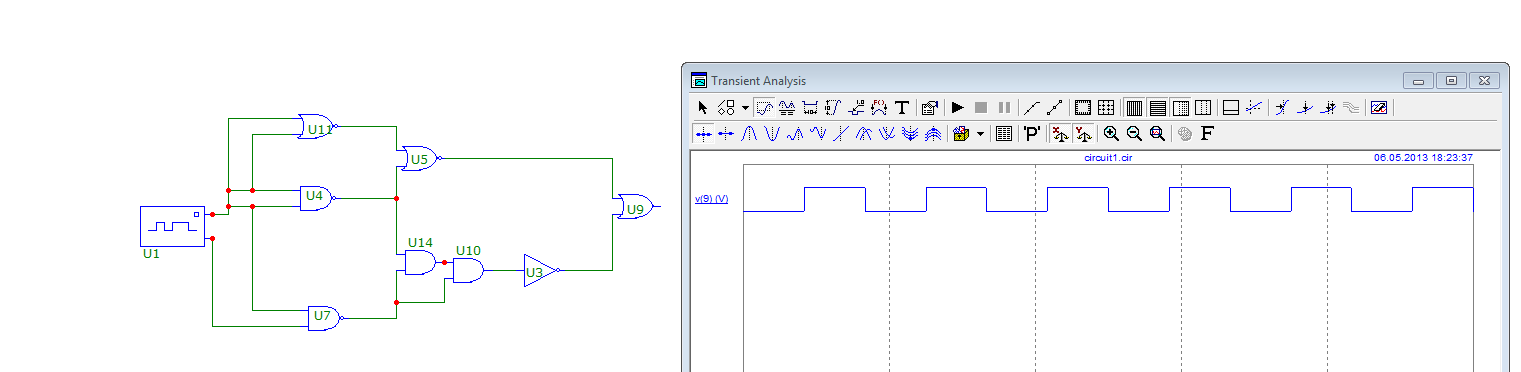Toggle the grid dots button
Image resolution: width=1521 pixels, height=372 pixels.
1106,107
